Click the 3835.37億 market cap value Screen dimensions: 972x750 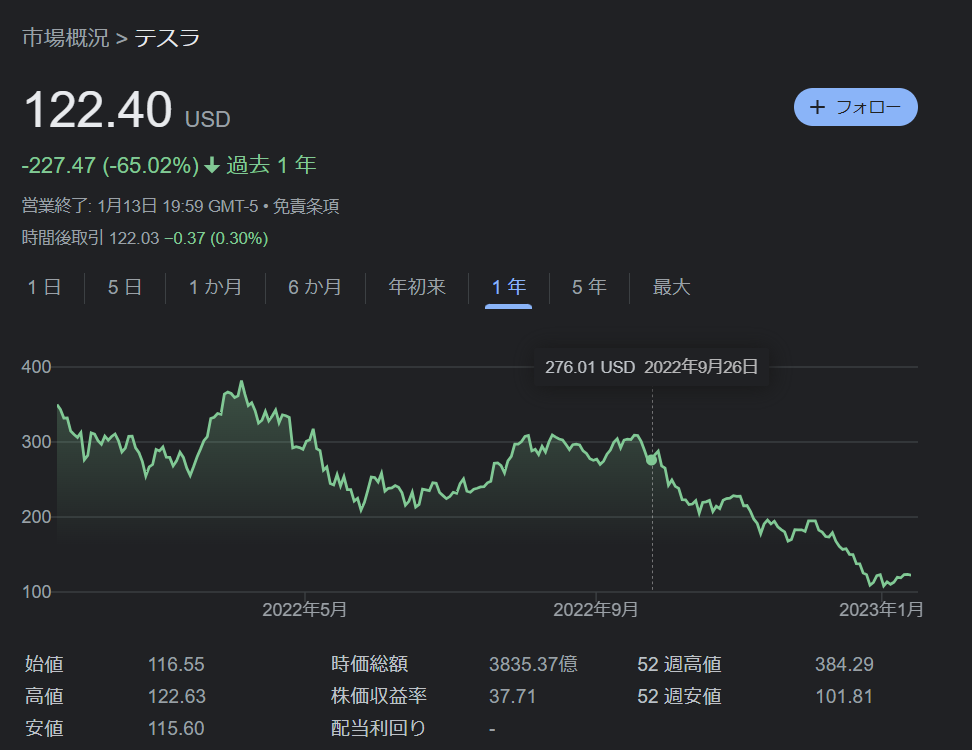click(533, 664)
